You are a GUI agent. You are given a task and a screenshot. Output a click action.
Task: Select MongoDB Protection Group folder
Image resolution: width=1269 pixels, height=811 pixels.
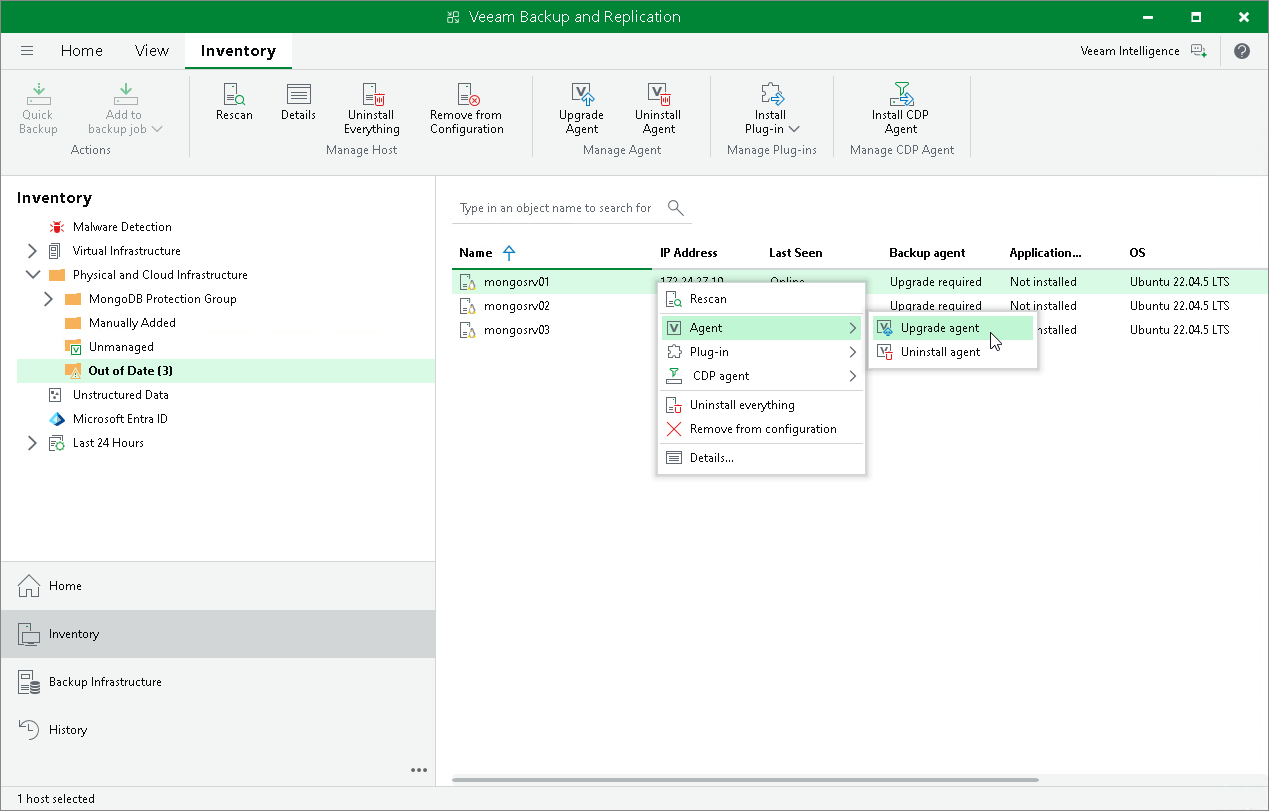[x=162, y=299]
